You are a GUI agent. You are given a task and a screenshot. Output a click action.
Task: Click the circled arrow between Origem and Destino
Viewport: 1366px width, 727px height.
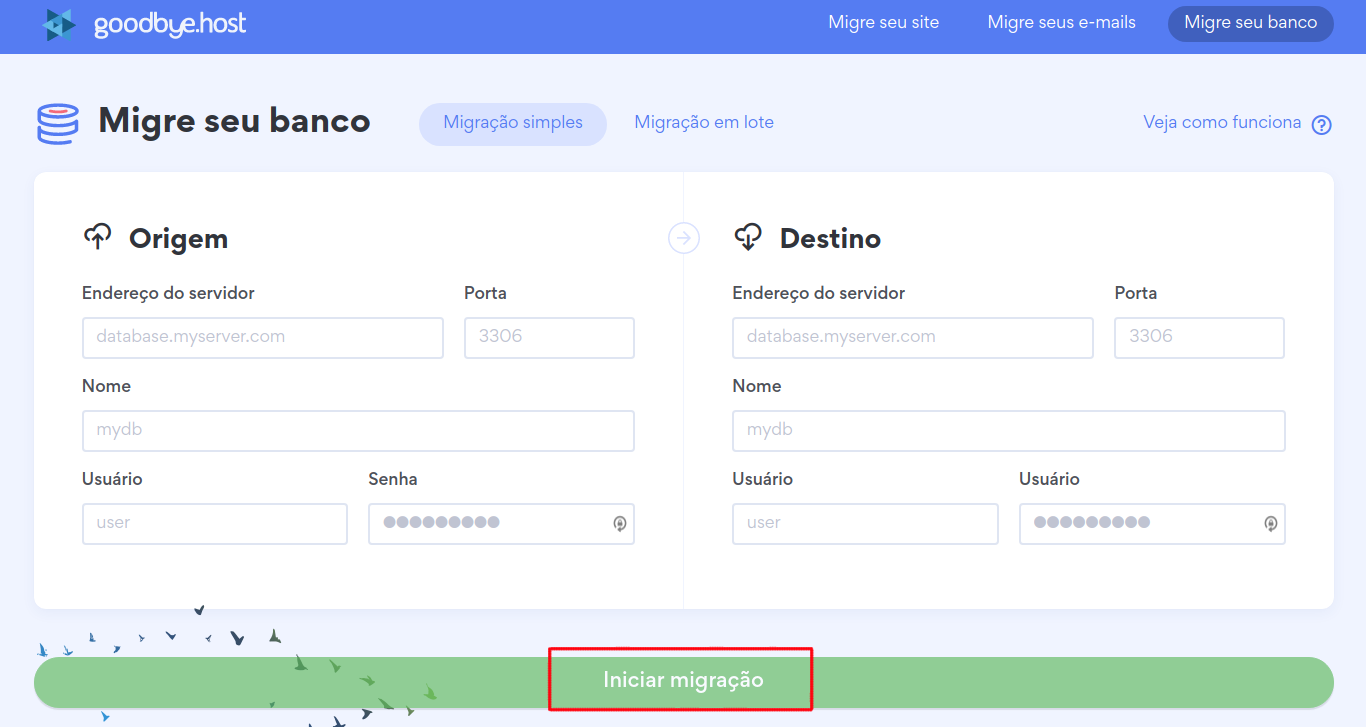point(684,238)
